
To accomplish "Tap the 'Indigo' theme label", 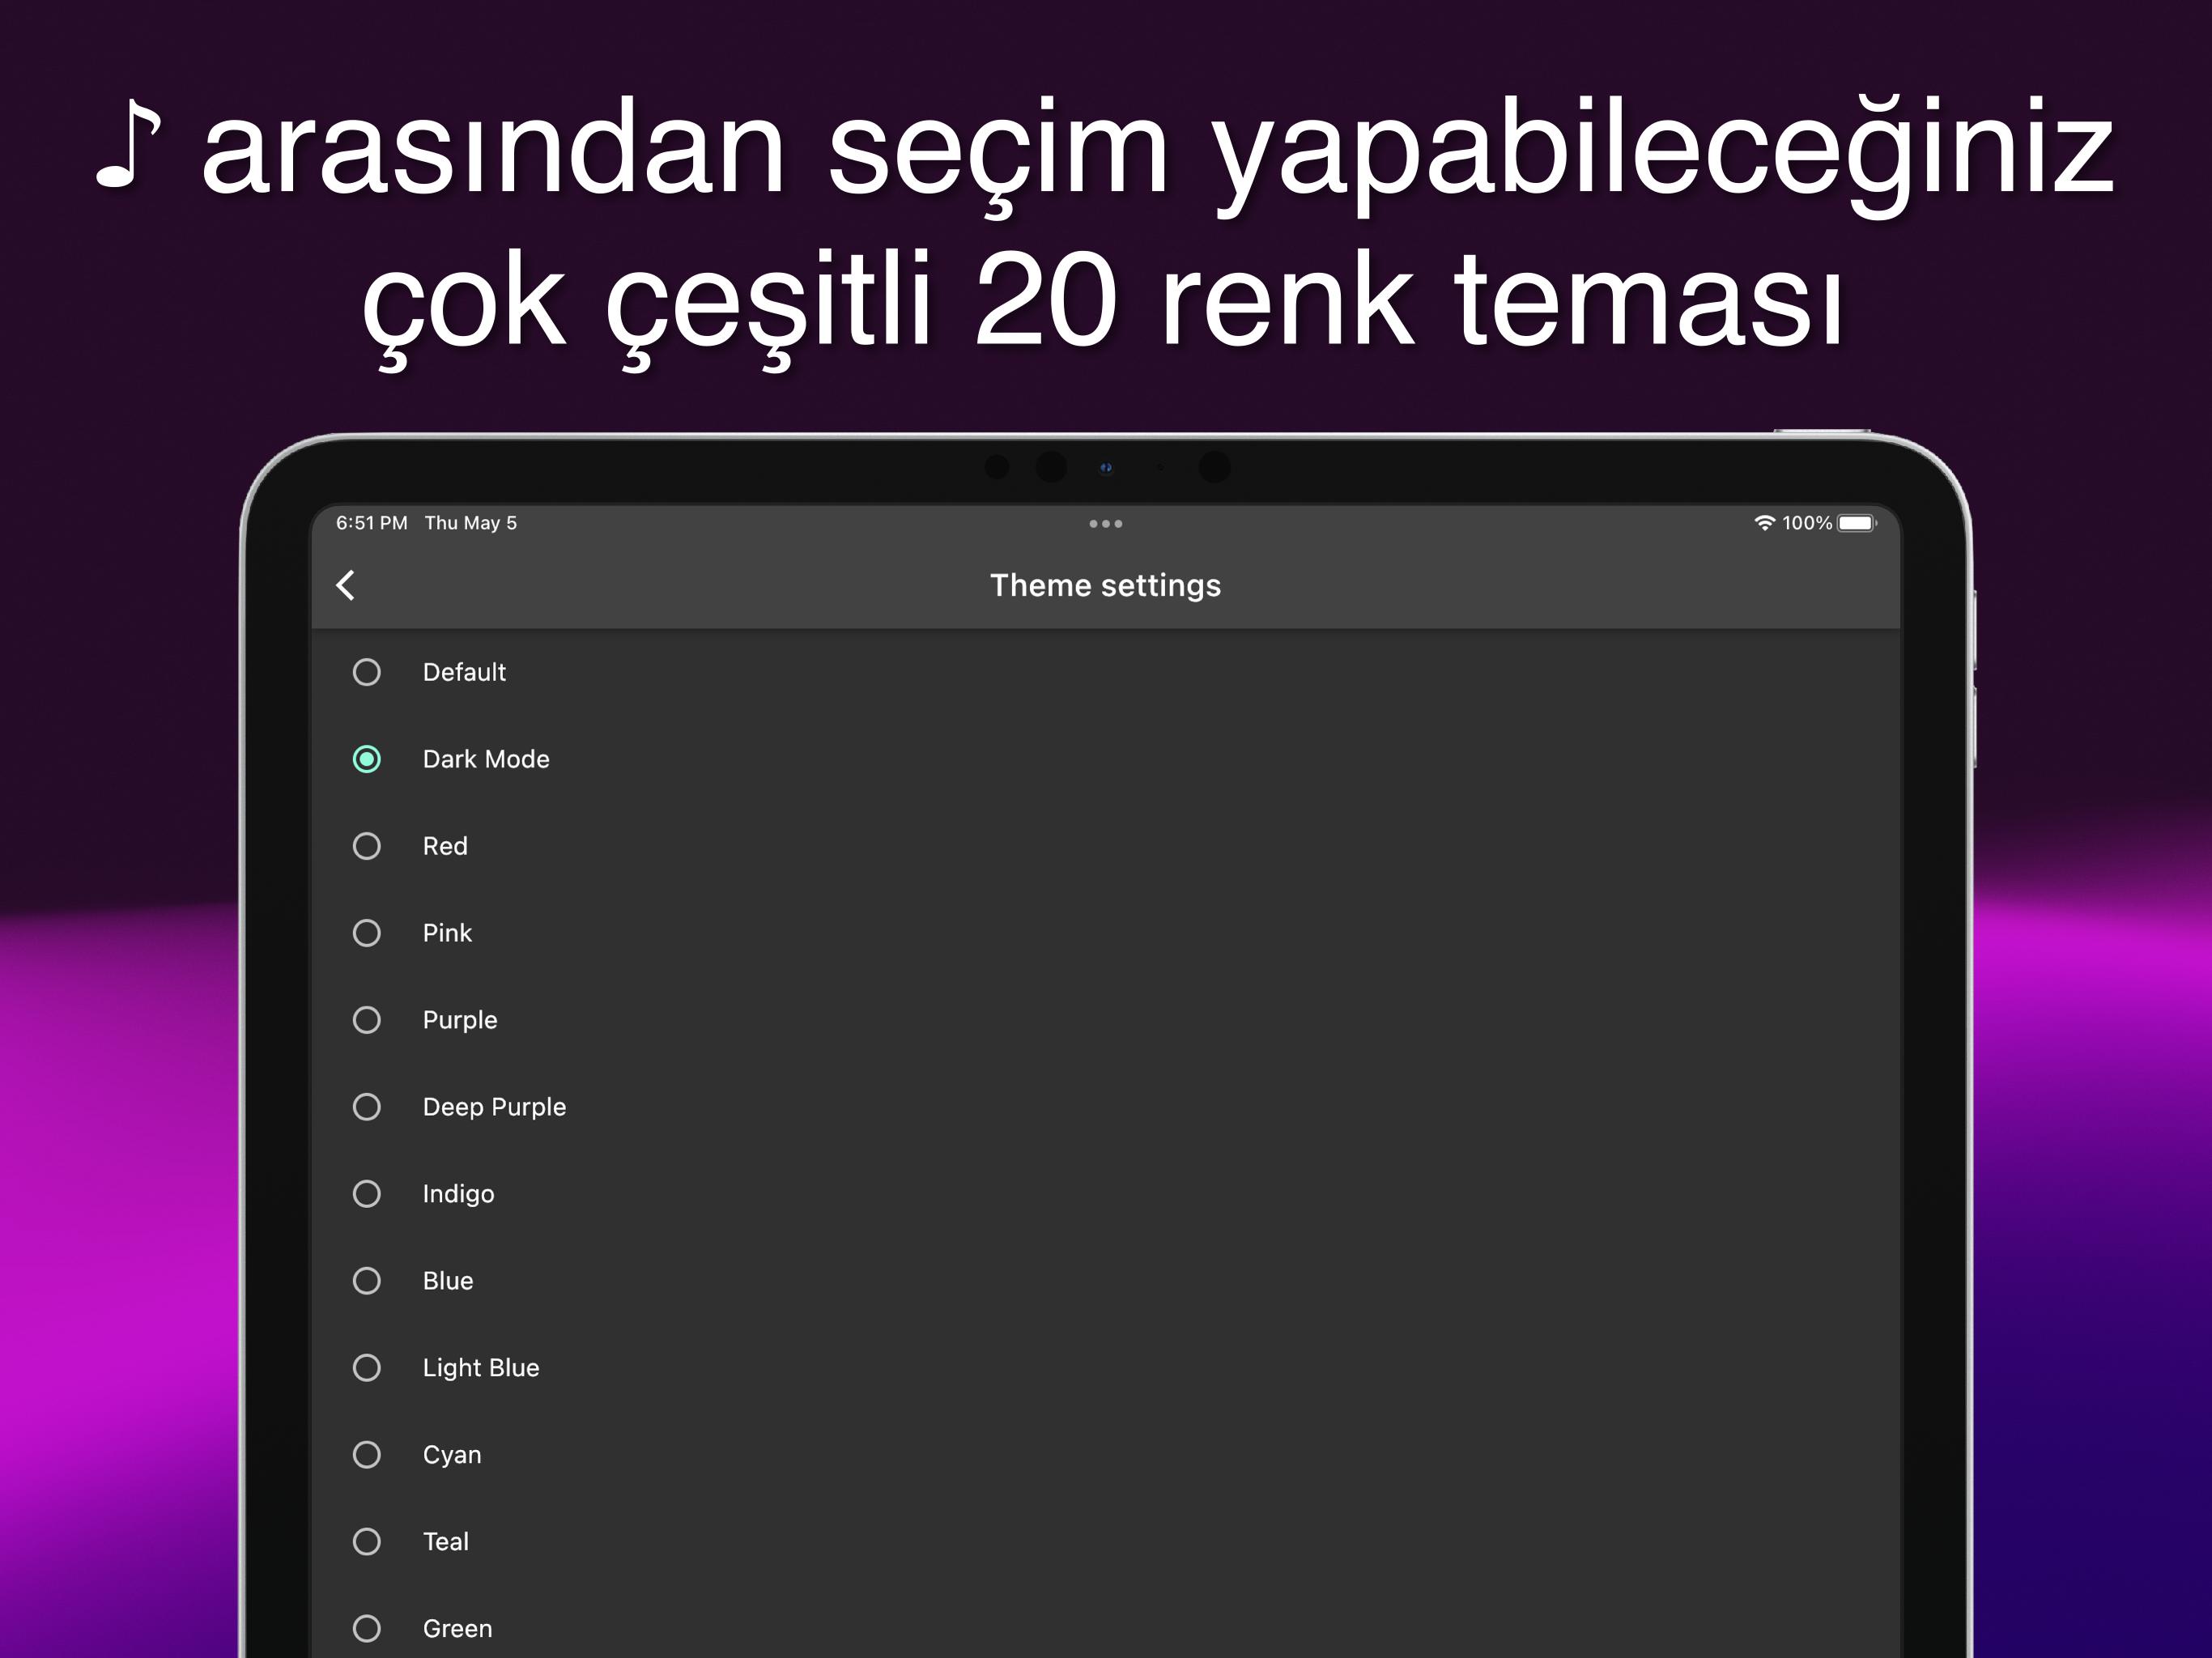I will [x=458, y=1194].
